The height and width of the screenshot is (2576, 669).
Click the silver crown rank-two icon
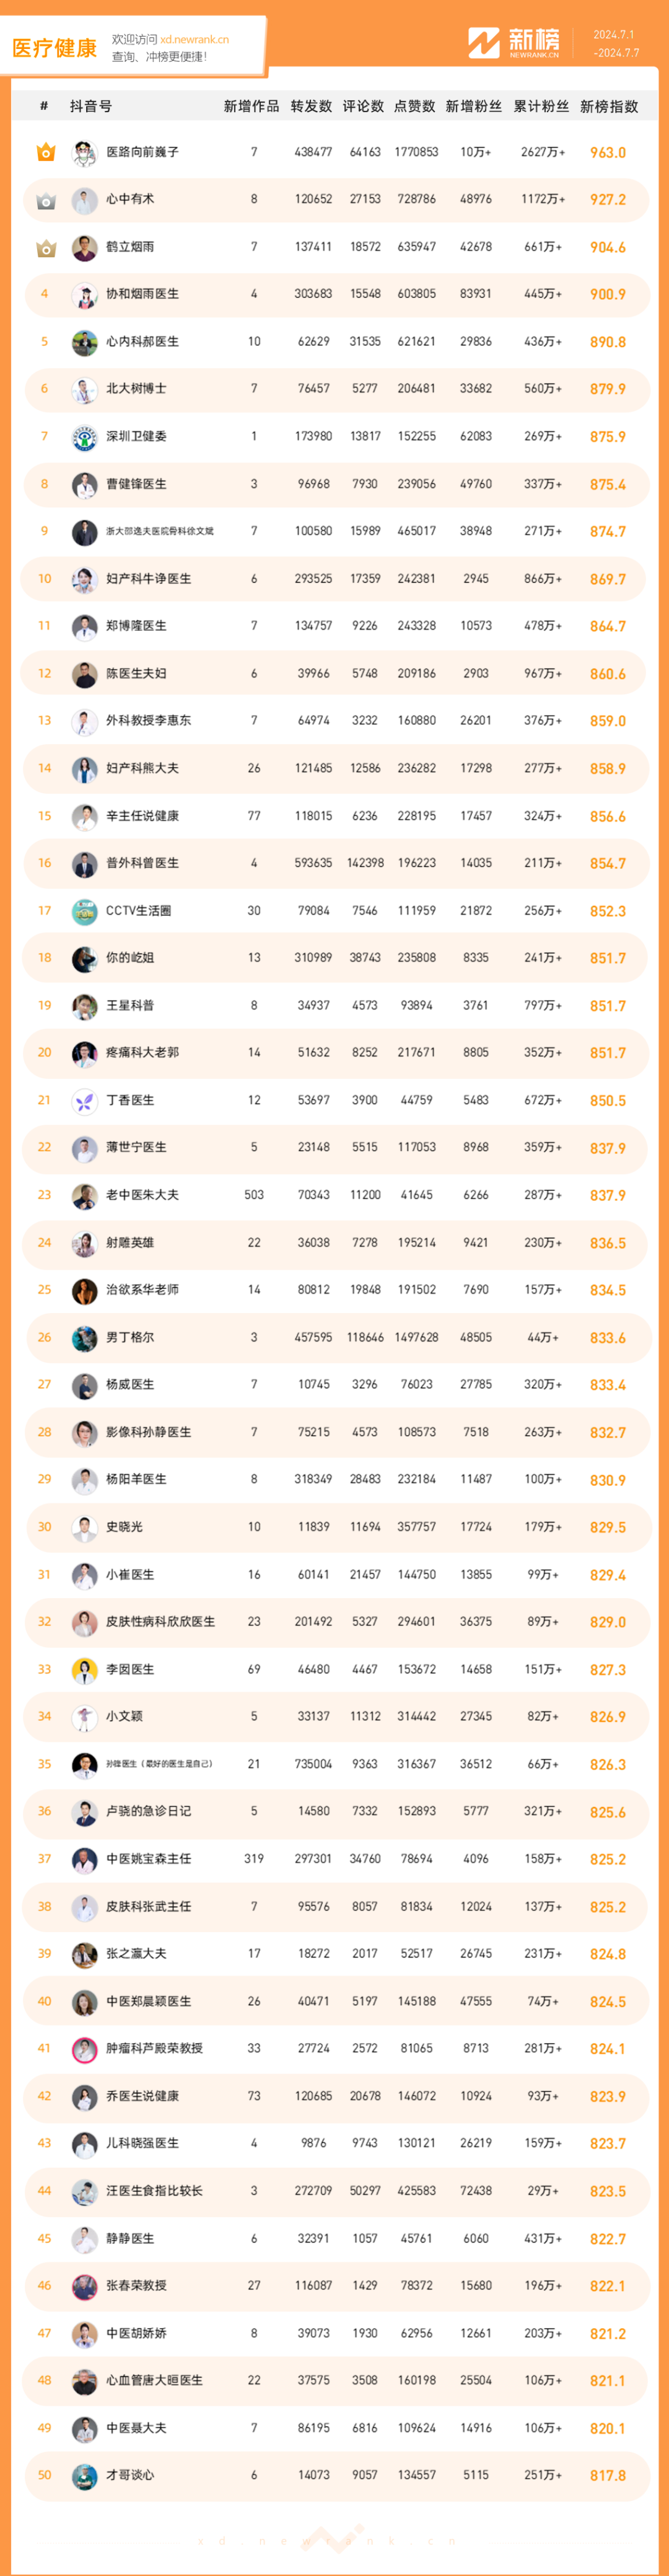click(45, 200)
